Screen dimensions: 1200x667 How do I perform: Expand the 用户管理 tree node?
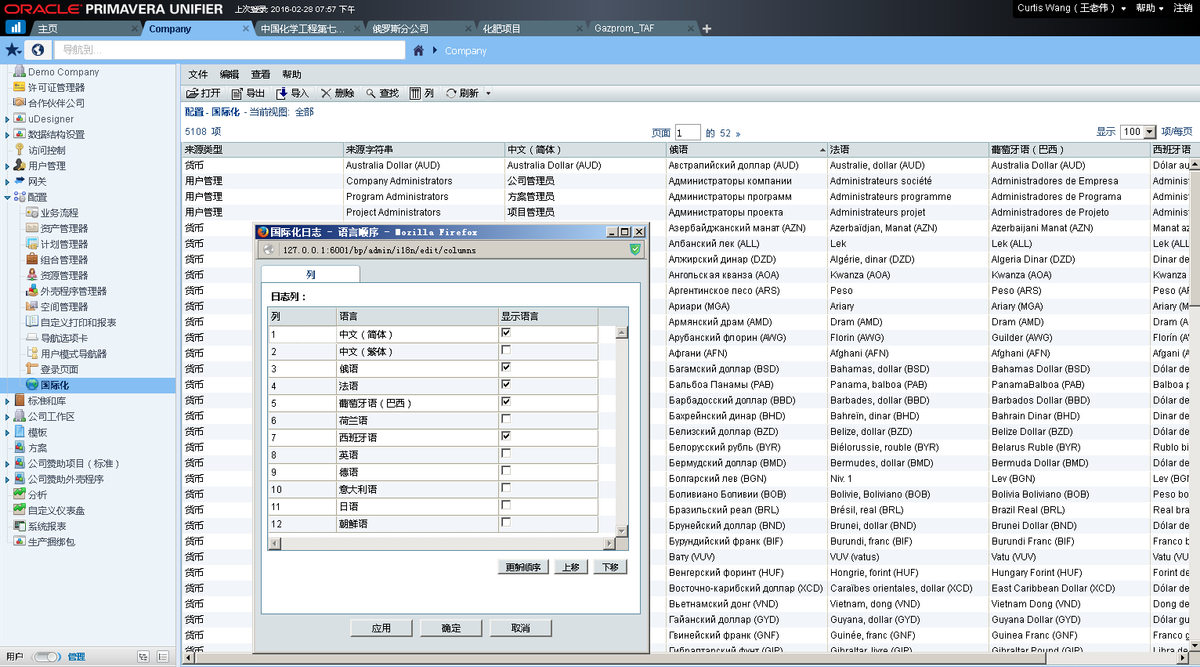pos(7,166)
